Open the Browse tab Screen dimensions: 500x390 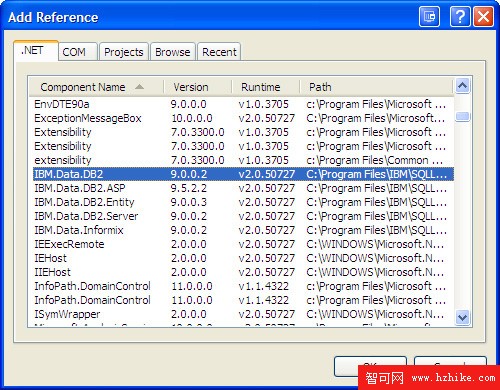pos(172,52)
